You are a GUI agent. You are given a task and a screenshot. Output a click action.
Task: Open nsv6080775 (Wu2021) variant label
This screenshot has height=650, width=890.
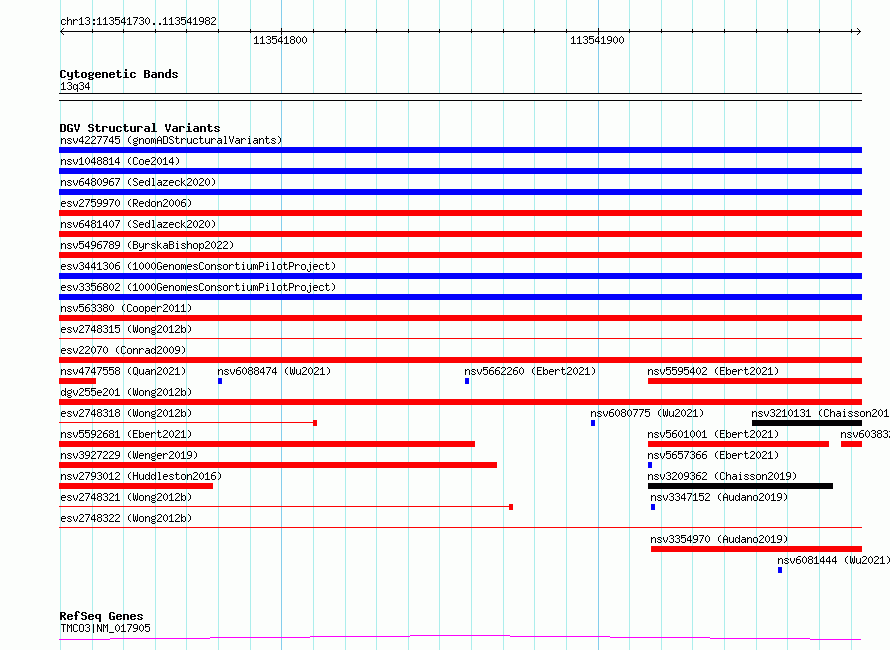647,413
